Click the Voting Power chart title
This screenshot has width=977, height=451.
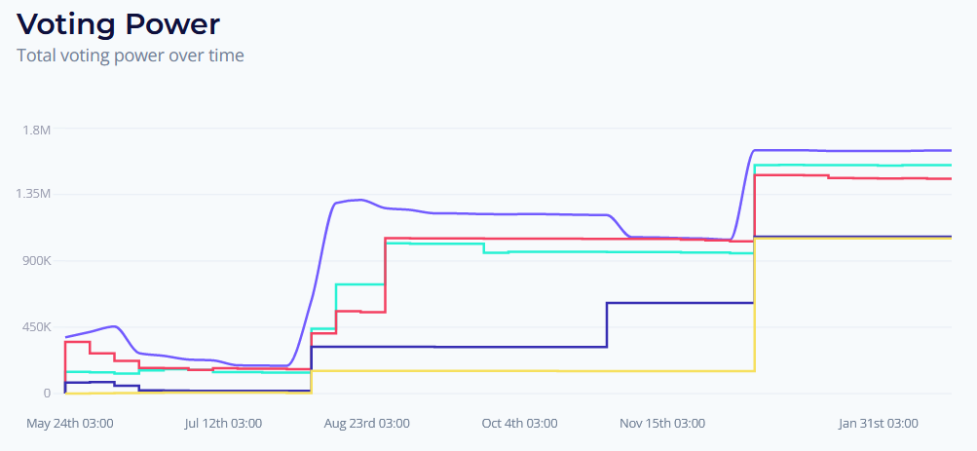pyautogui.click(x=118, y=24)
